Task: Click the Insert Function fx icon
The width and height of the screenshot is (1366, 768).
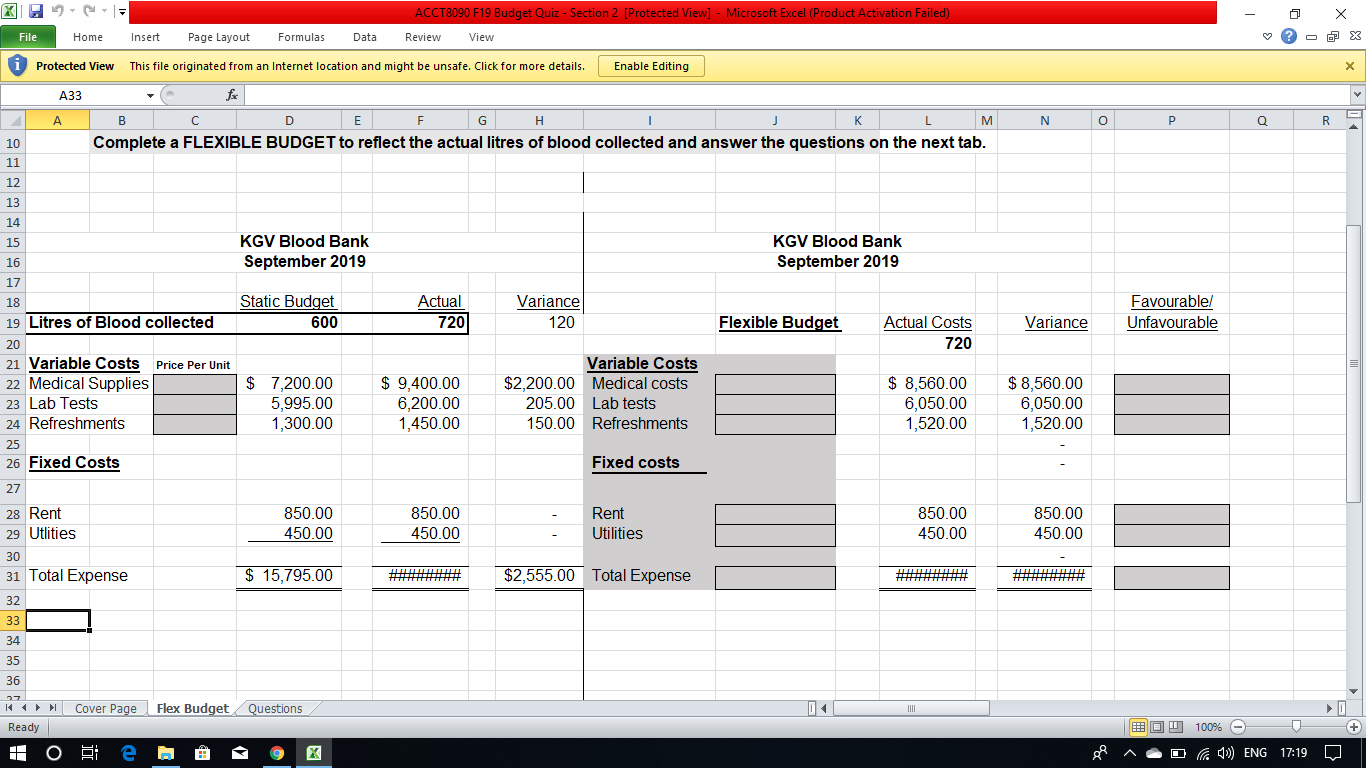Action: (x=232, y=95)
